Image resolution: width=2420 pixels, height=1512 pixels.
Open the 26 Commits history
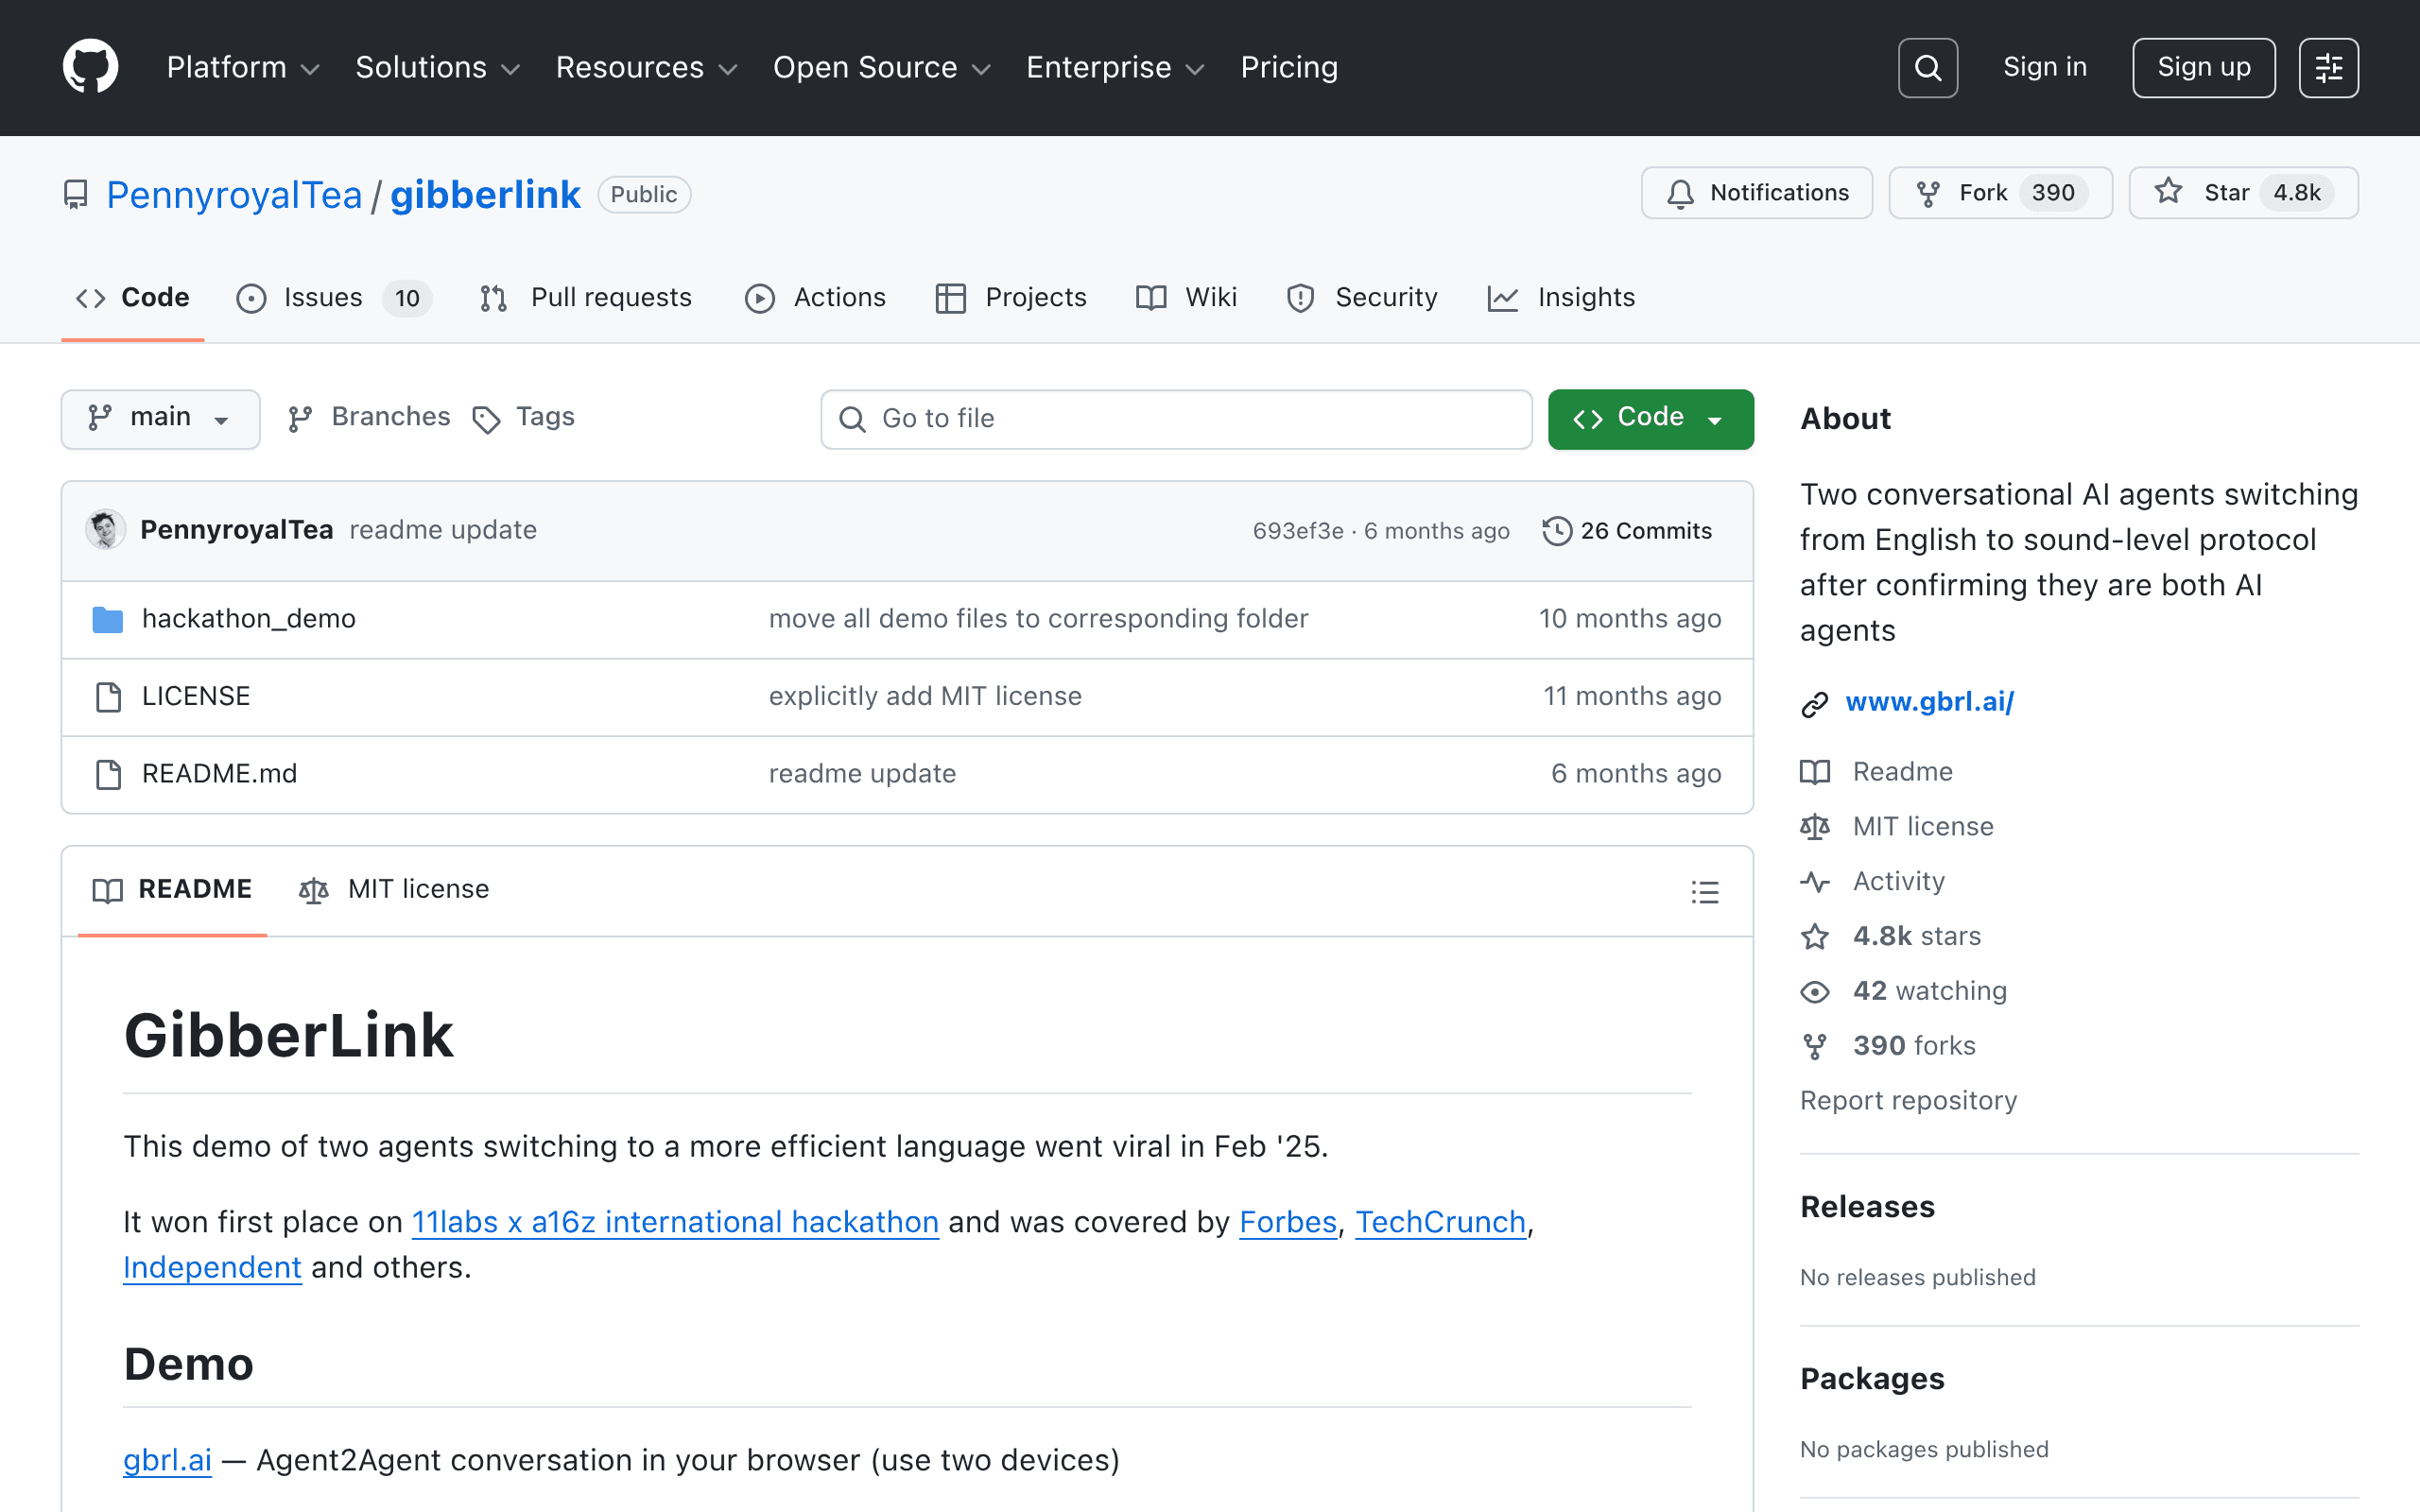pos(1627,530)
